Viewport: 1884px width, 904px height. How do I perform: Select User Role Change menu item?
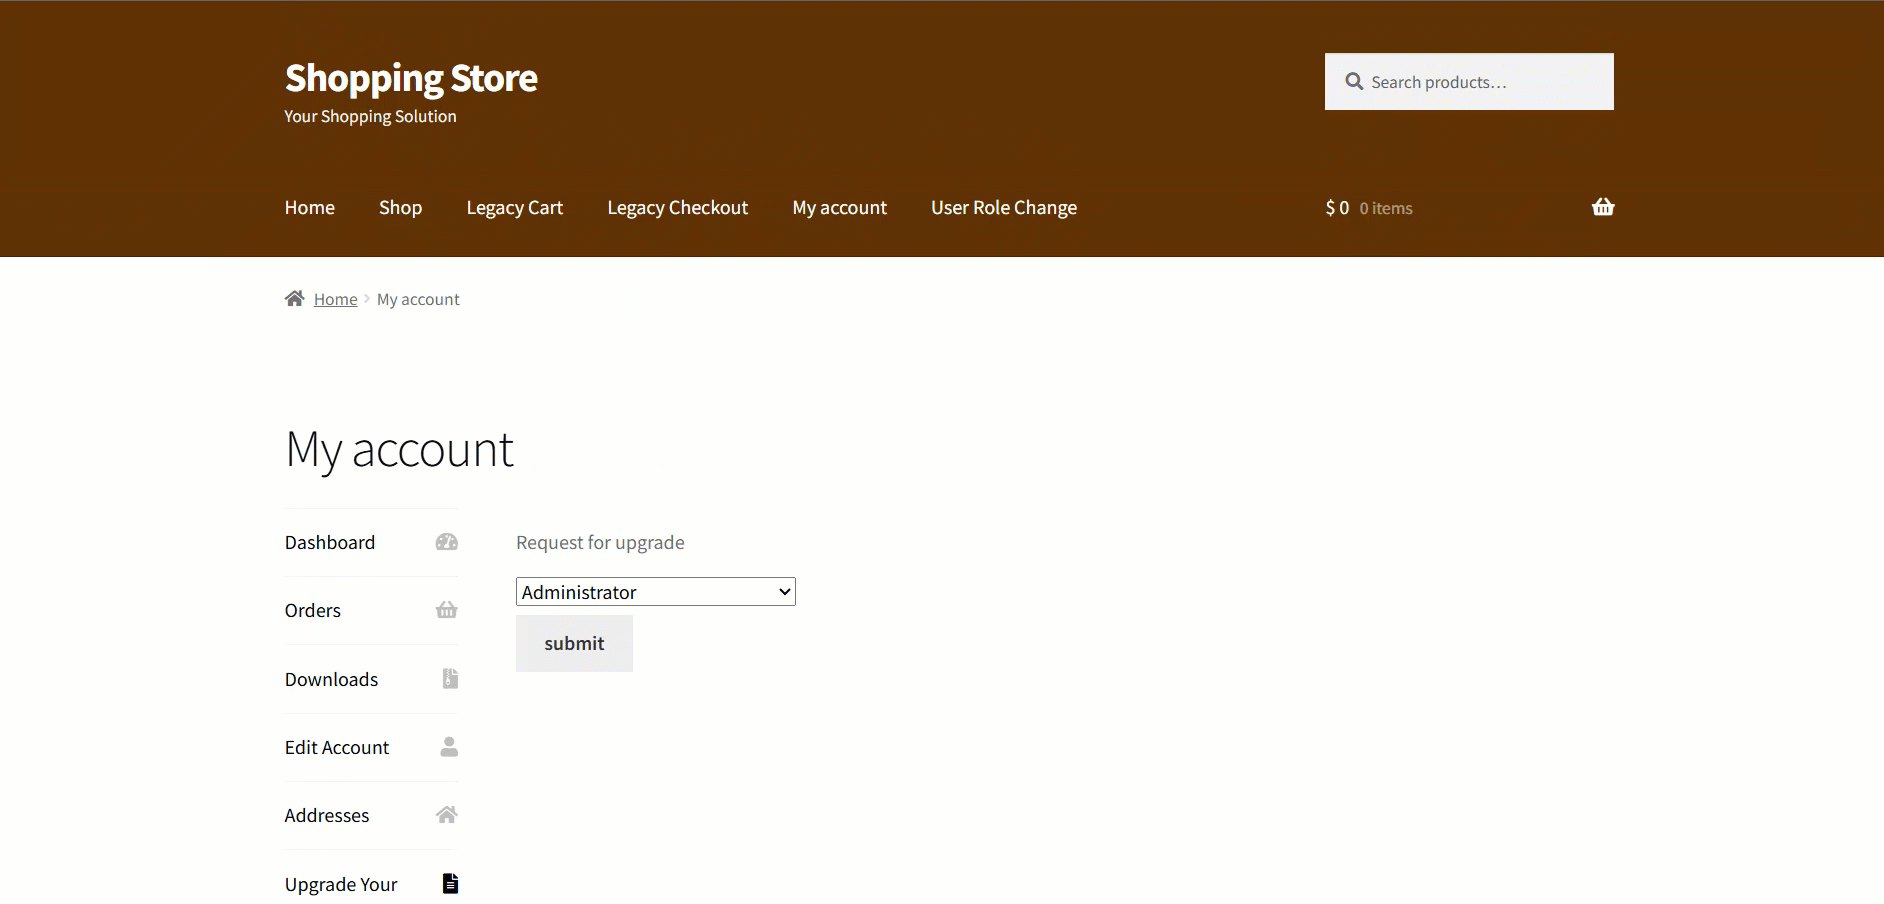coord(1003,208)
